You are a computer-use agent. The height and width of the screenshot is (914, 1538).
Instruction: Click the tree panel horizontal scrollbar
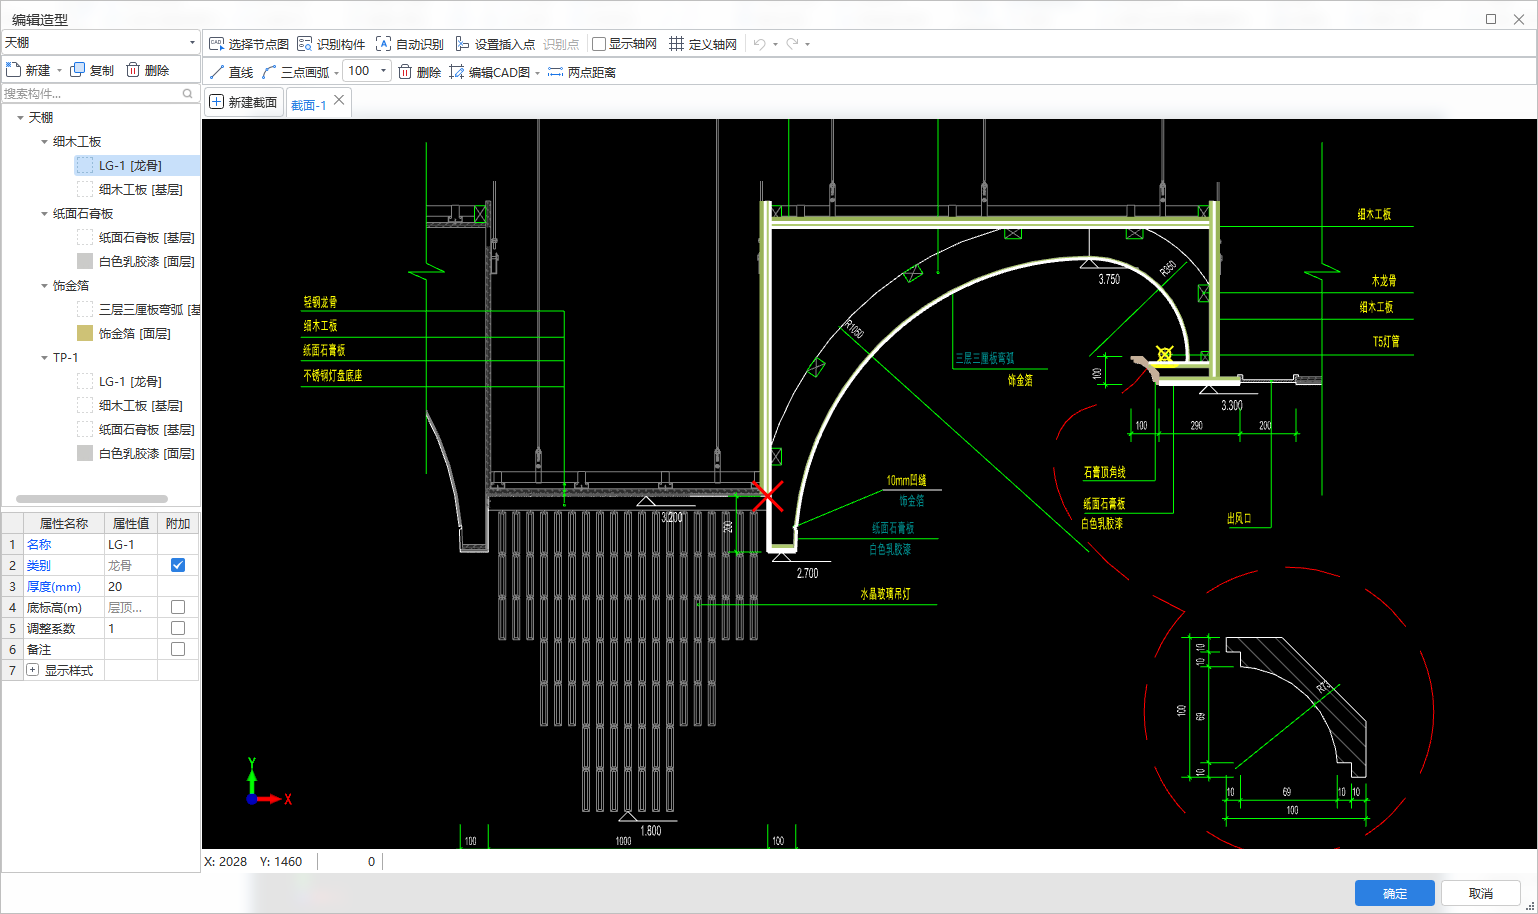click(92, 498)
